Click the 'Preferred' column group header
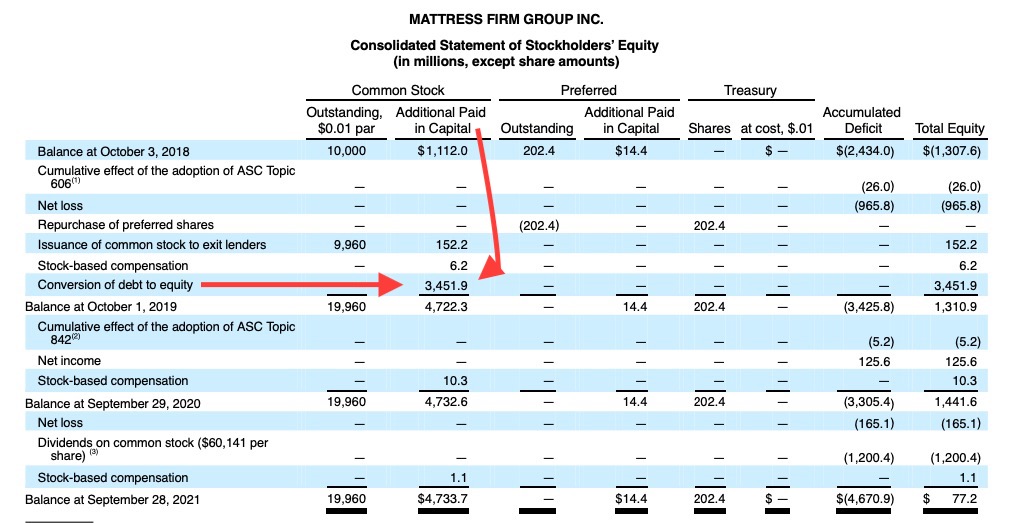This screenshot has height=523, width=1011. pyautogui.click(x=588, y=90)
